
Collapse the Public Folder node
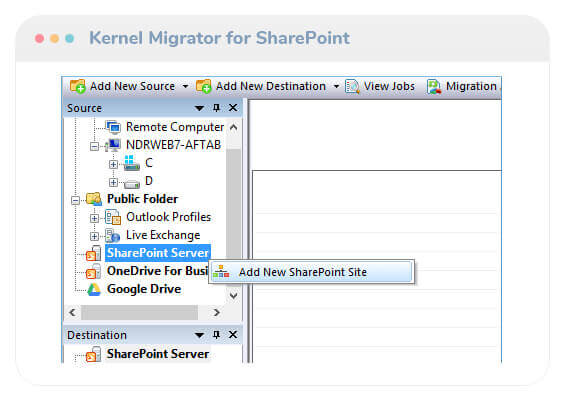tap(75, 200)
